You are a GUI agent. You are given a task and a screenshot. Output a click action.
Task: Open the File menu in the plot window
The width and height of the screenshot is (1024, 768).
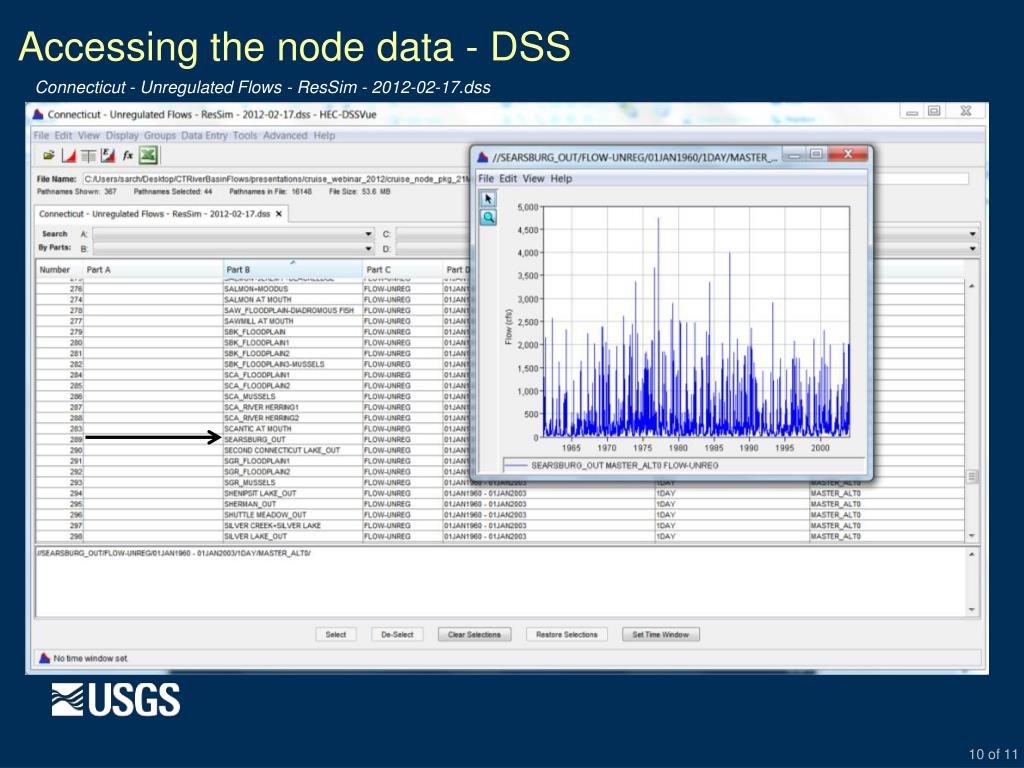pos(486,178)
